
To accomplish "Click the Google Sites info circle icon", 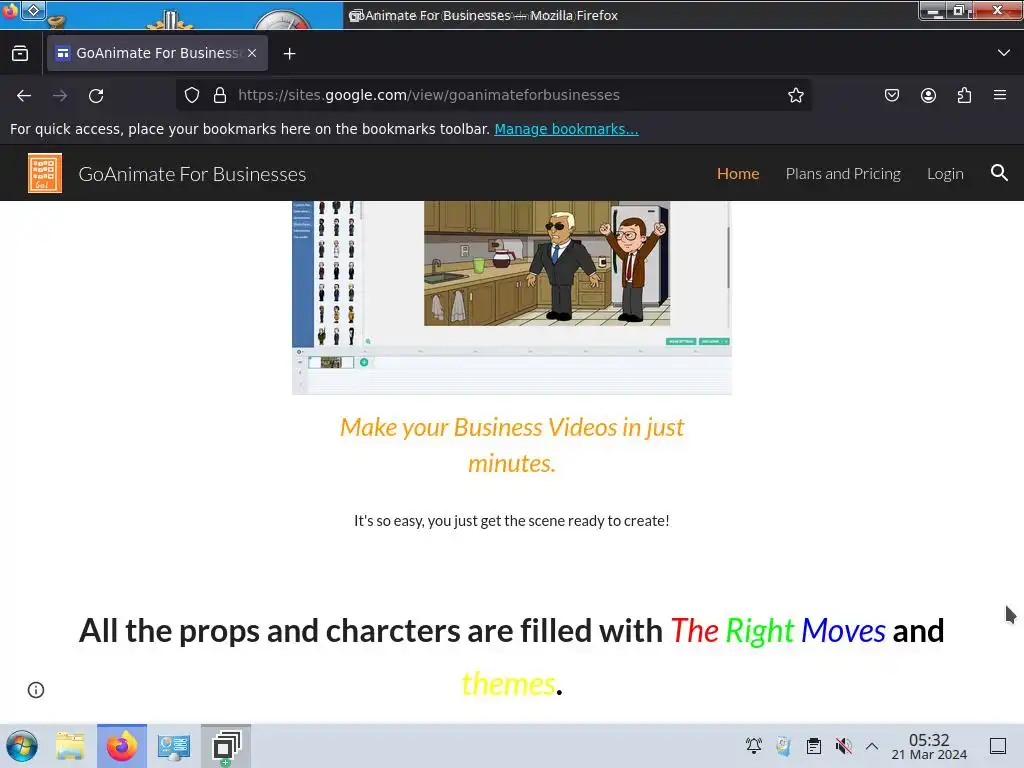I will pyautogui.click(x=36, y=690).
